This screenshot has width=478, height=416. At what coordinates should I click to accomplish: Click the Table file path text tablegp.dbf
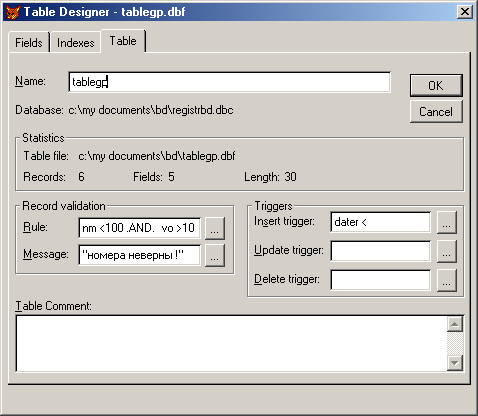(x=157, y=156)
